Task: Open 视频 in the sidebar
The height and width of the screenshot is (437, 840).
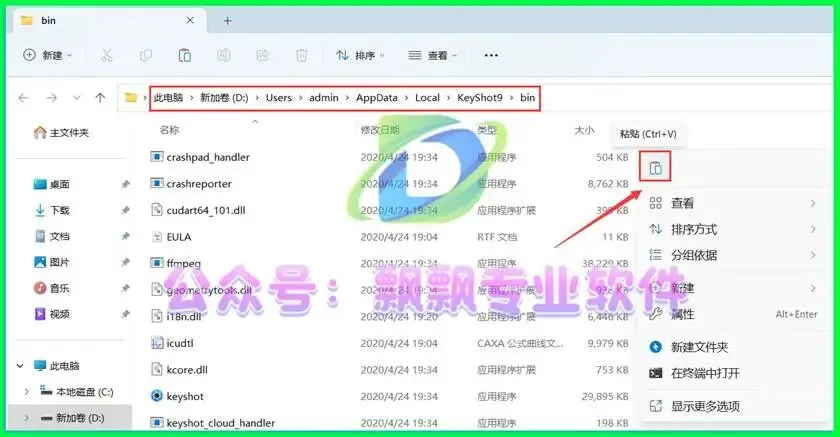Action: click(51, 314)
